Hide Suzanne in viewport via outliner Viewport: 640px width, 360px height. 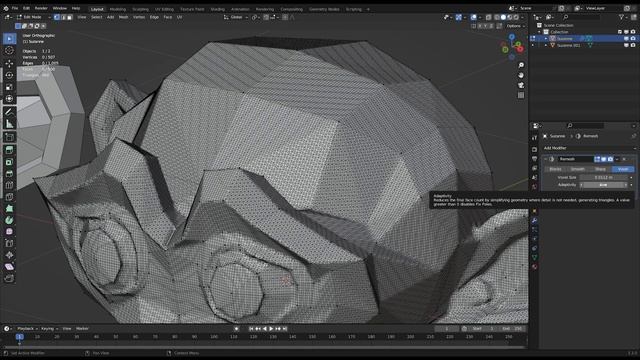coord(626,39)
